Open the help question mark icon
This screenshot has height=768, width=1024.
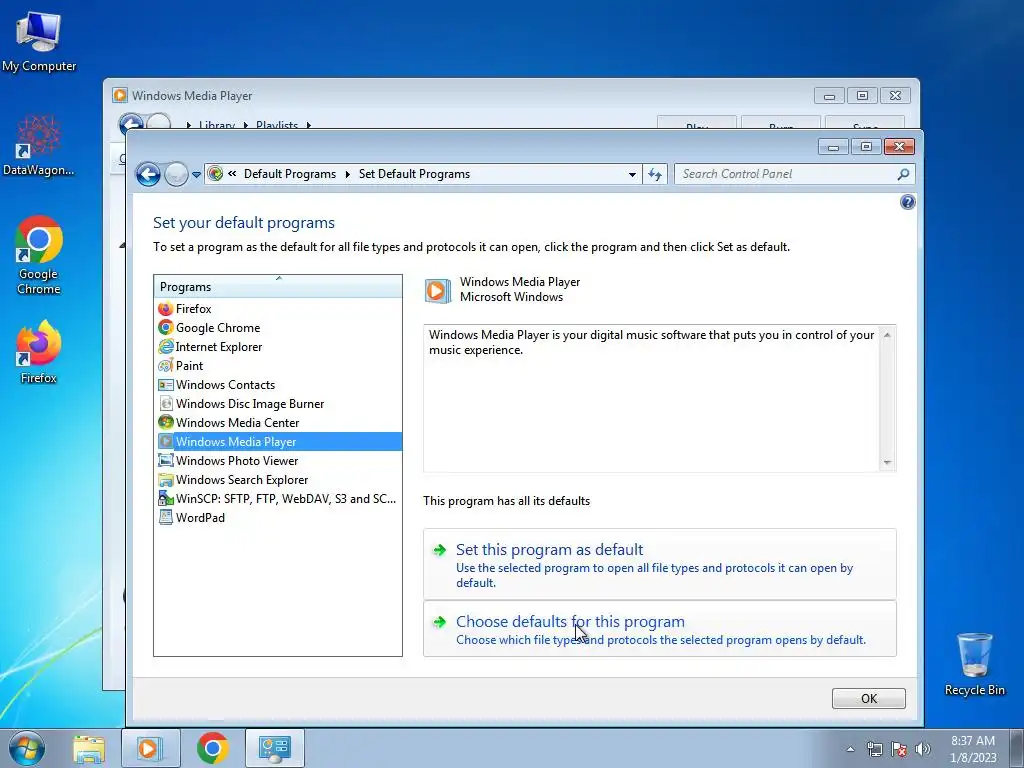(x=907, y=202)
